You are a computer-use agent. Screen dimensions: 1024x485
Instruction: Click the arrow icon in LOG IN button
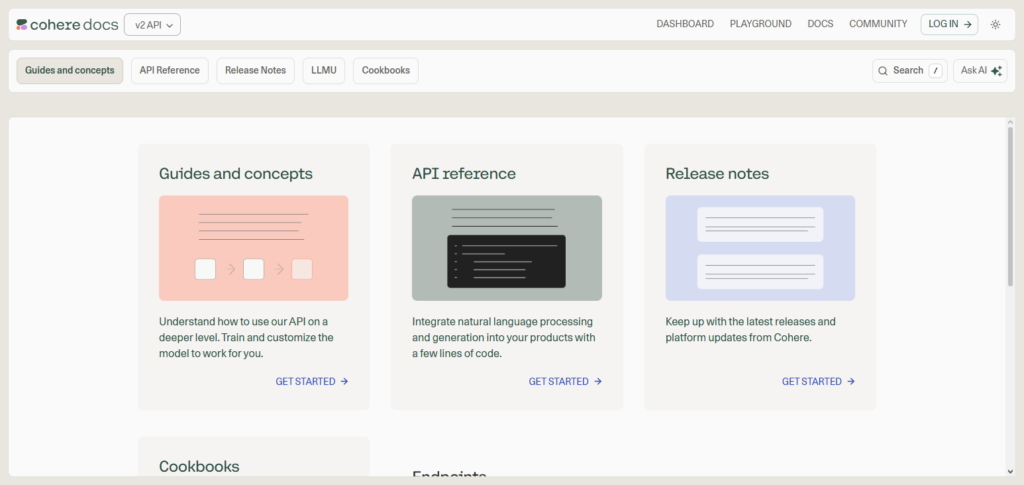tap(968, 24)
